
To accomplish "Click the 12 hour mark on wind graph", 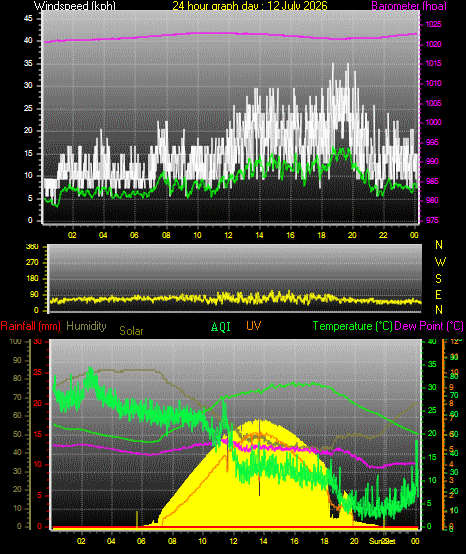I will (x=228, y=235).
